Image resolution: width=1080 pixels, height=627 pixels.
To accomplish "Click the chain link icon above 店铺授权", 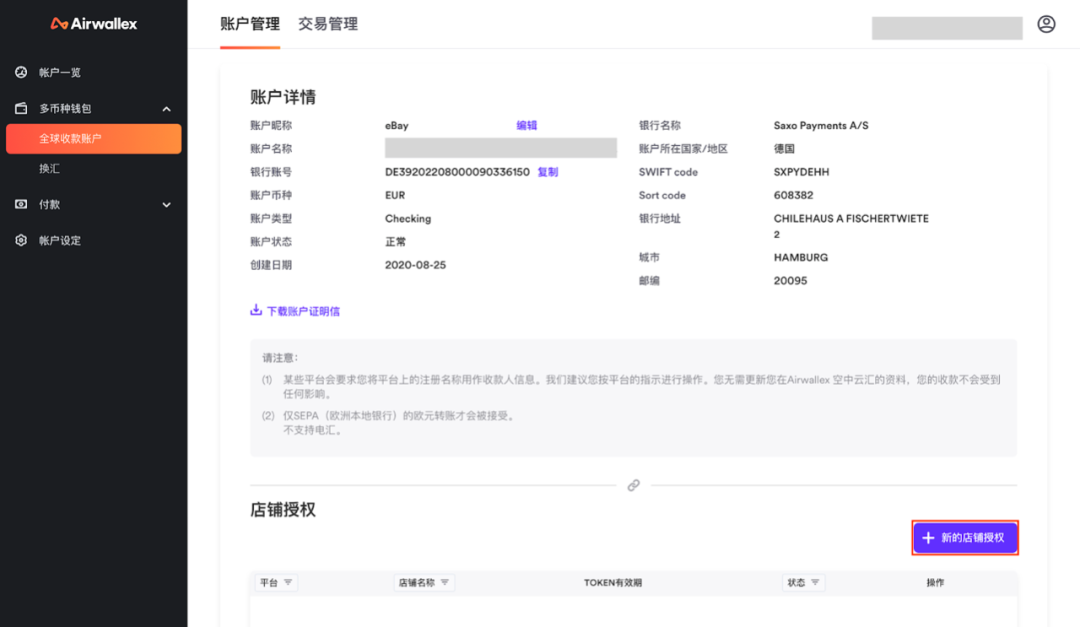I will coord(633,485).
